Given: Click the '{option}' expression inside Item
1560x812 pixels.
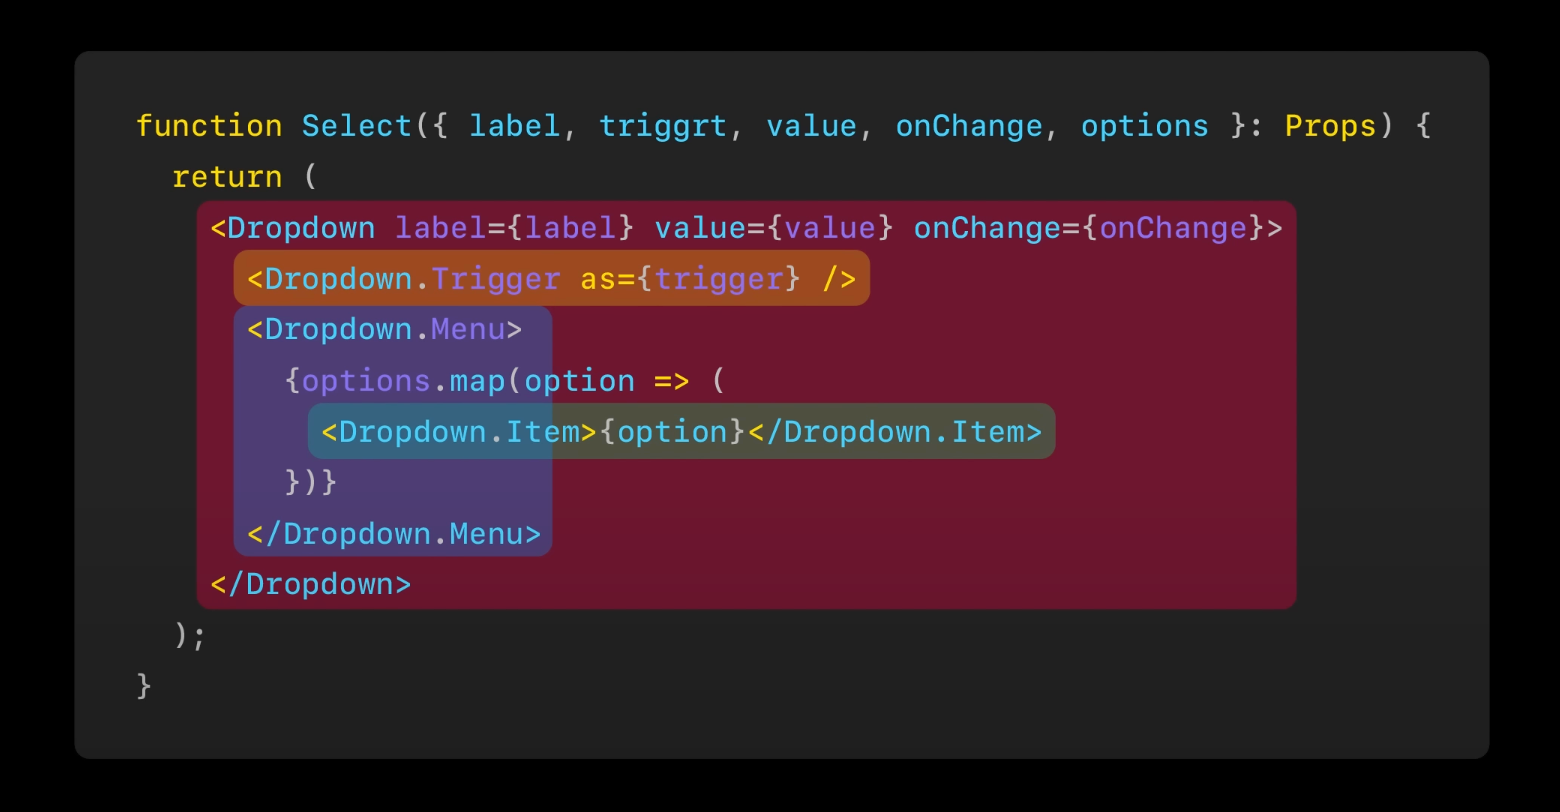Looking at the screenshot, I should click(x=672, y=432).
